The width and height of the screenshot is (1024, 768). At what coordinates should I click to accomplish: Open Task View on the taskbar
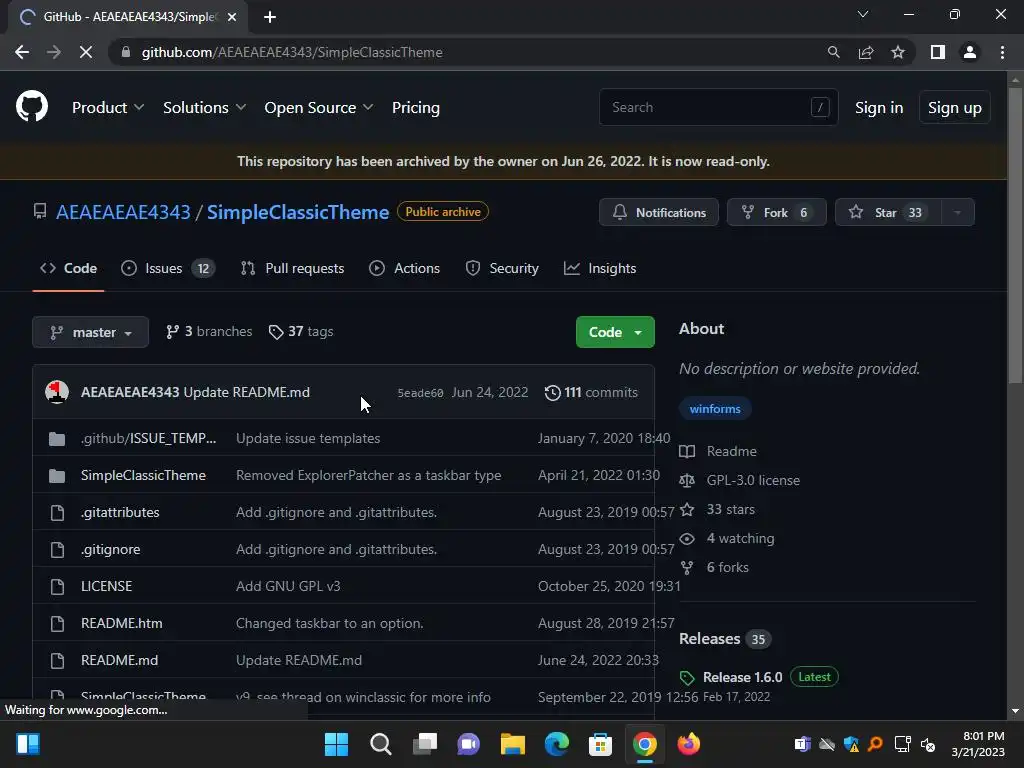[x=425, y=744]
